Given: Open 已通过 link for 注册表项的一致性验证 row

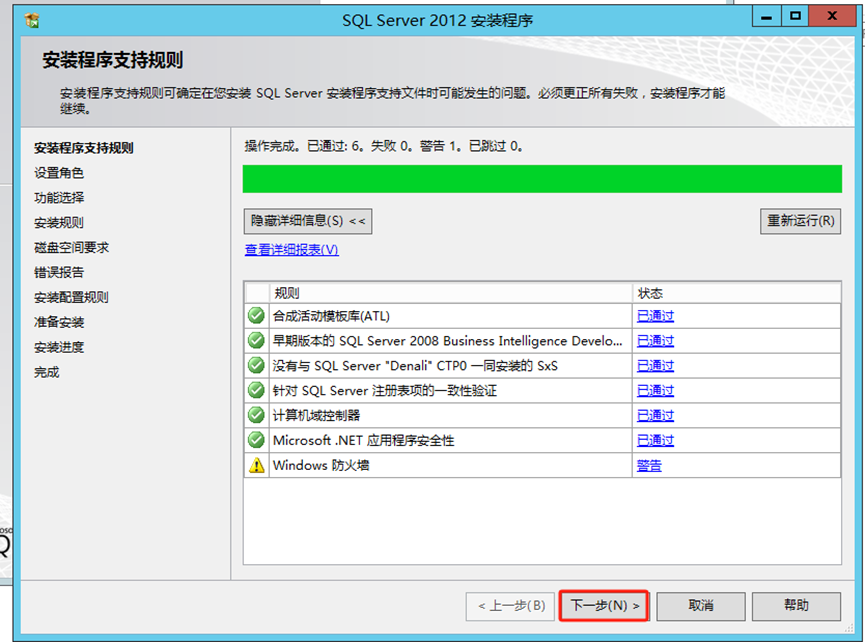Looking at the screenshot, I should [655, 390].
